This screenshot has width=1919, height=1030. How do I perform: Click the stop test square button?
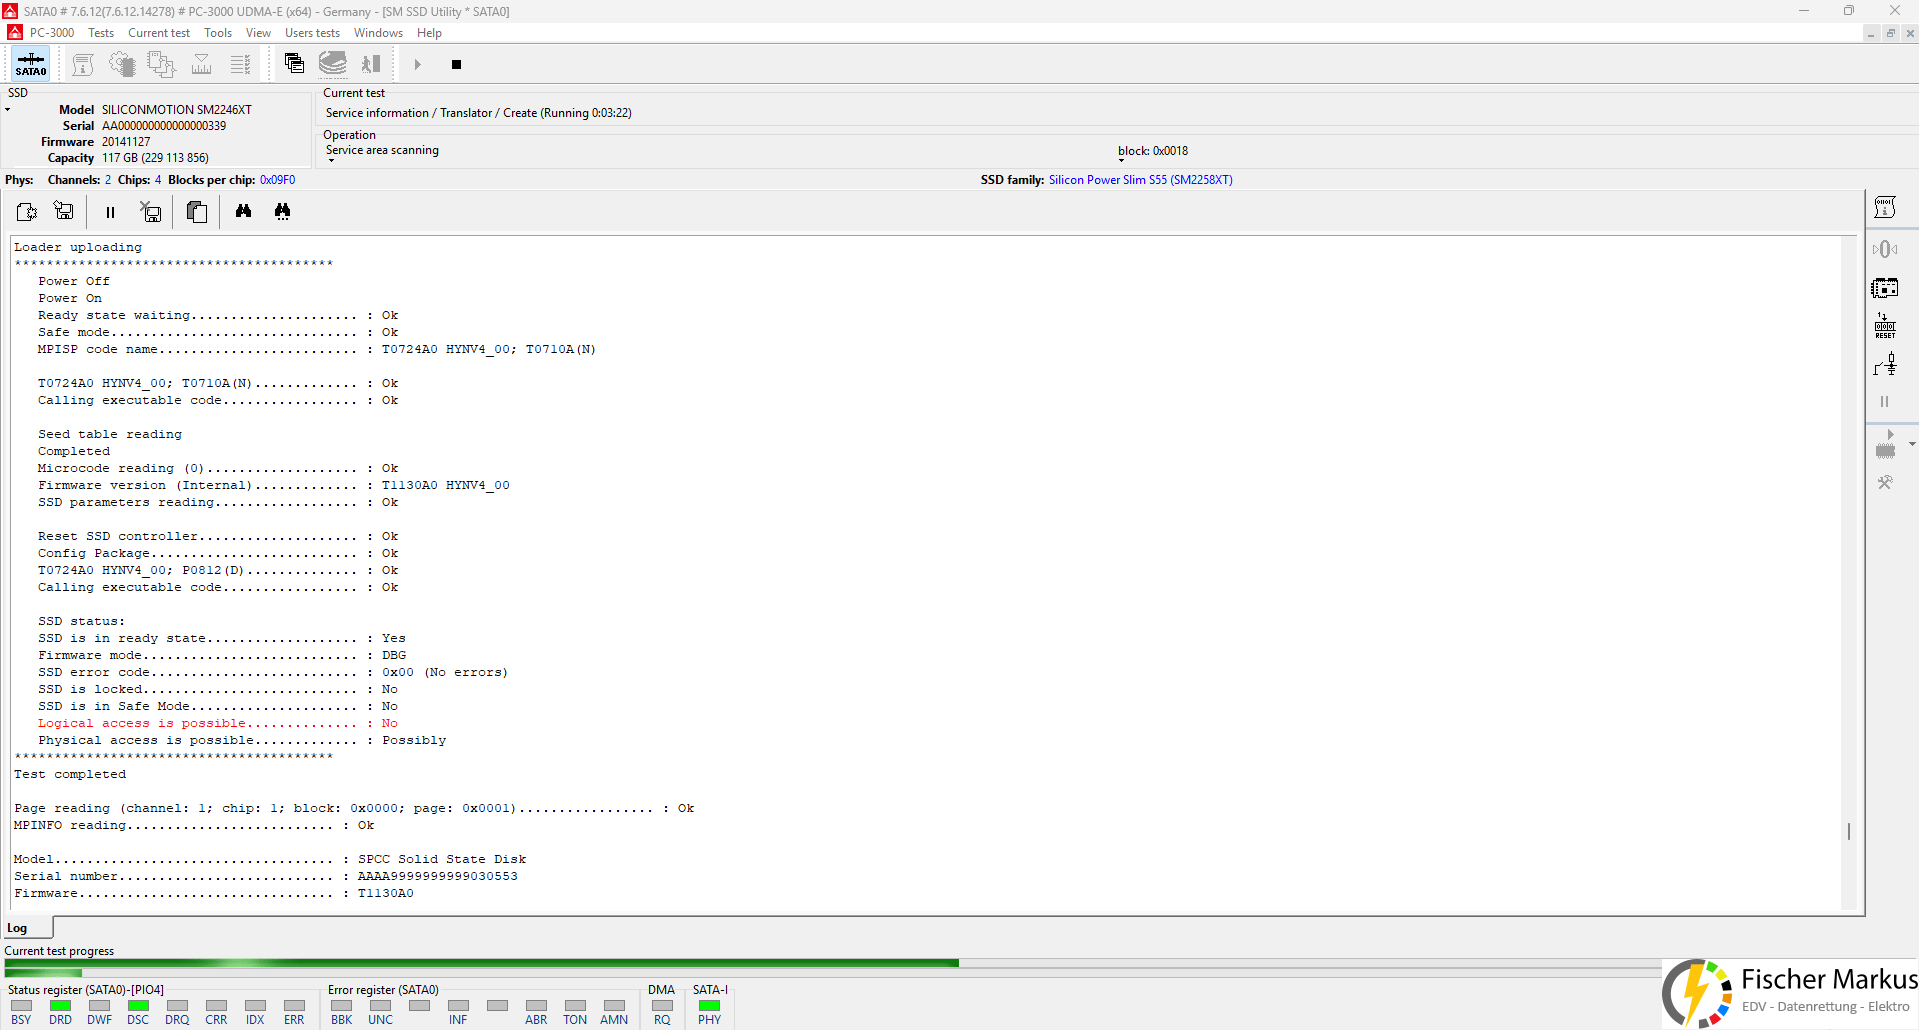click(456, 65)
